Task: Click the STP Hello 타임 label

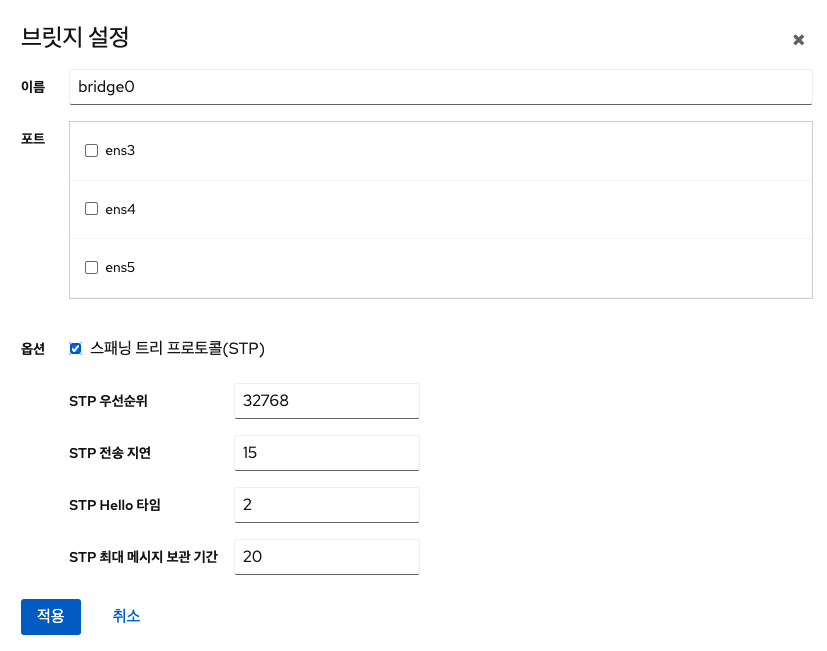Action: 115,505
